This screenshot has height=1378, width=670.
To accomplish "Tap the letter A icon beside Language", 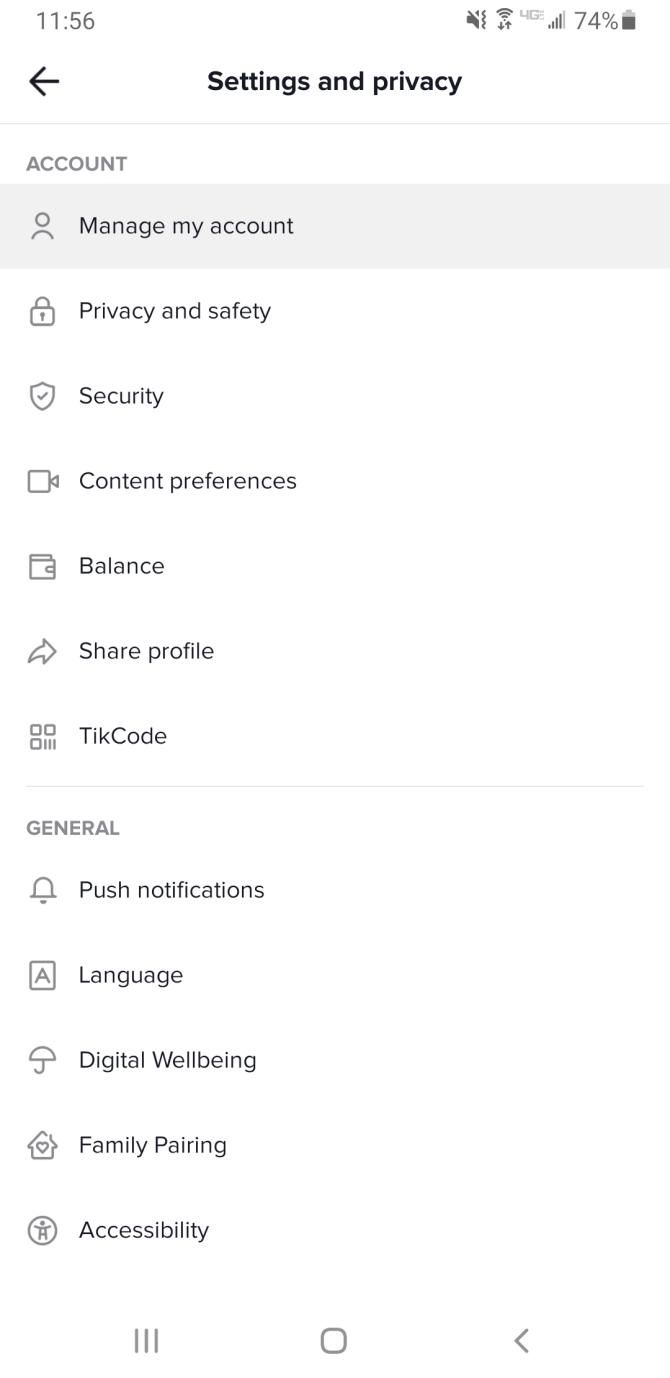I will click(42, 976).
